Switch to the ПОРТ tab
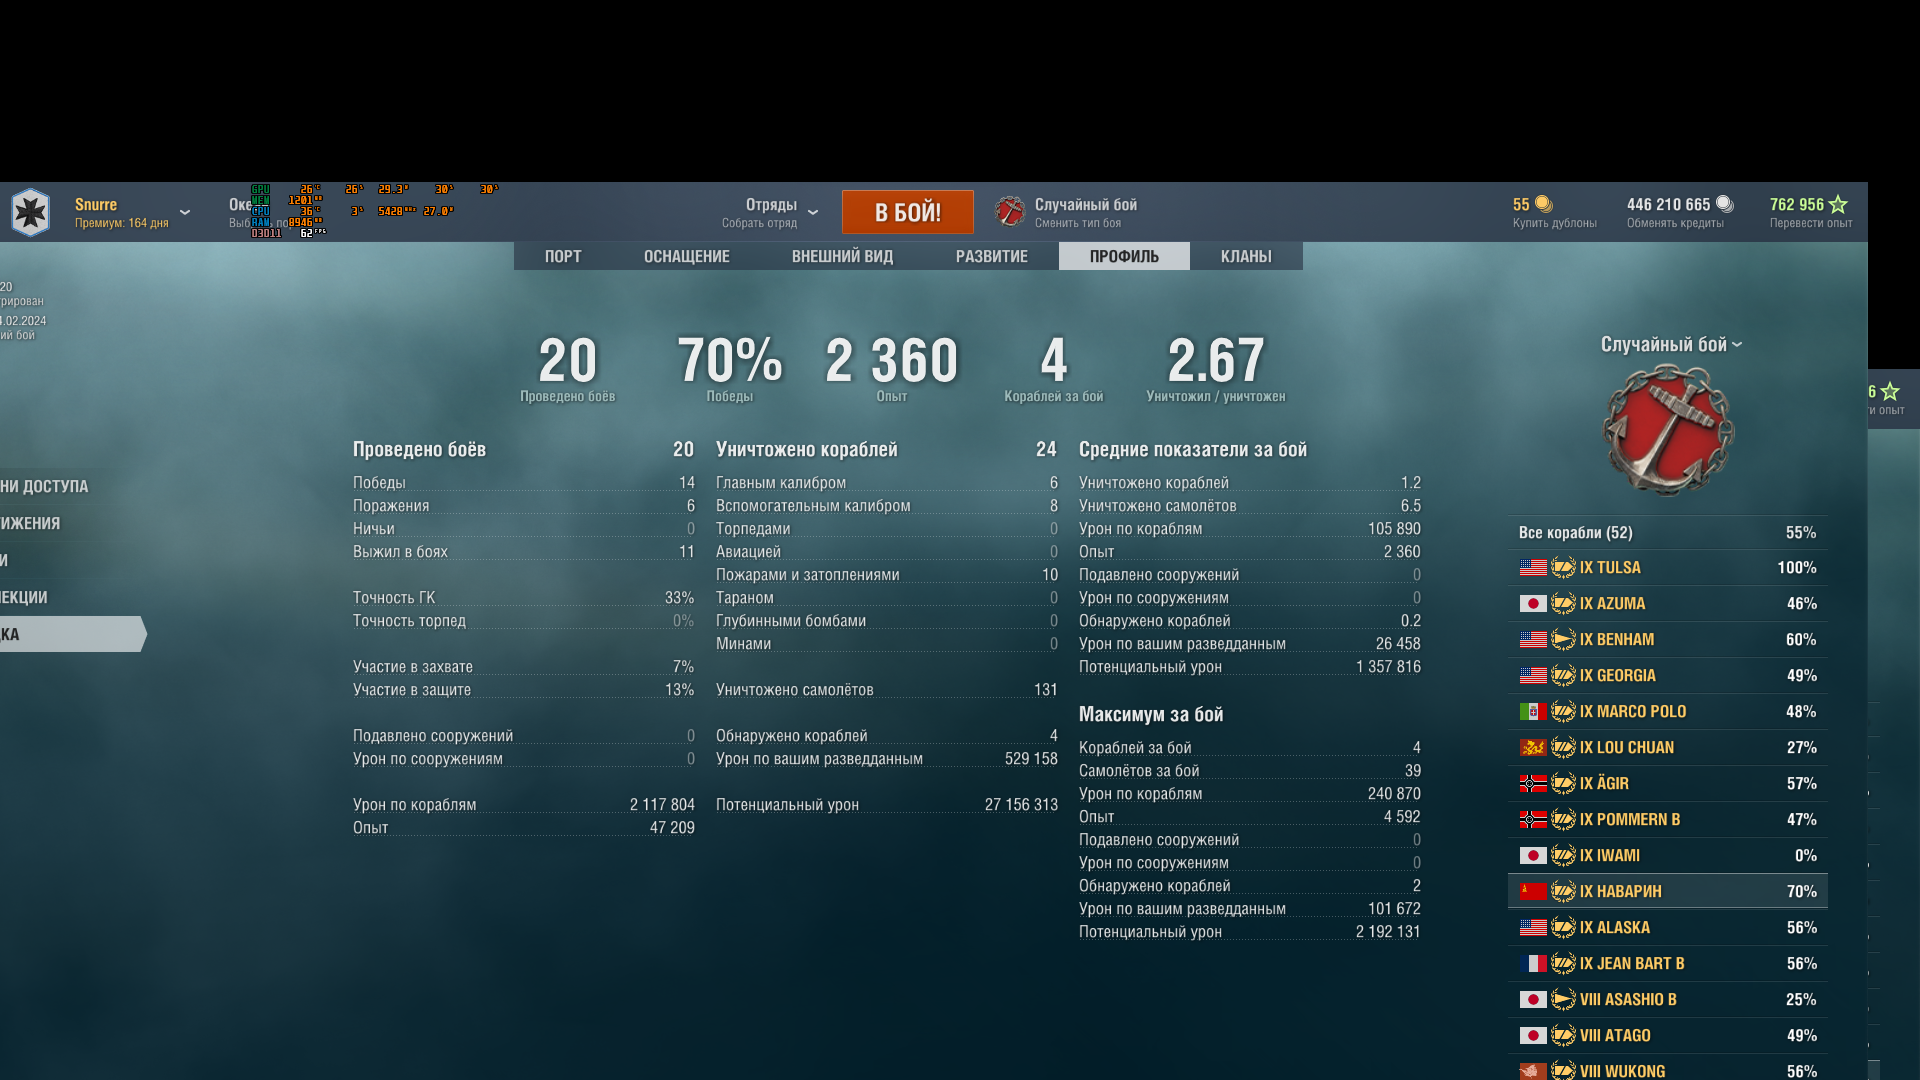This screenshot has height=1080, width=1920. pos(563,257)
